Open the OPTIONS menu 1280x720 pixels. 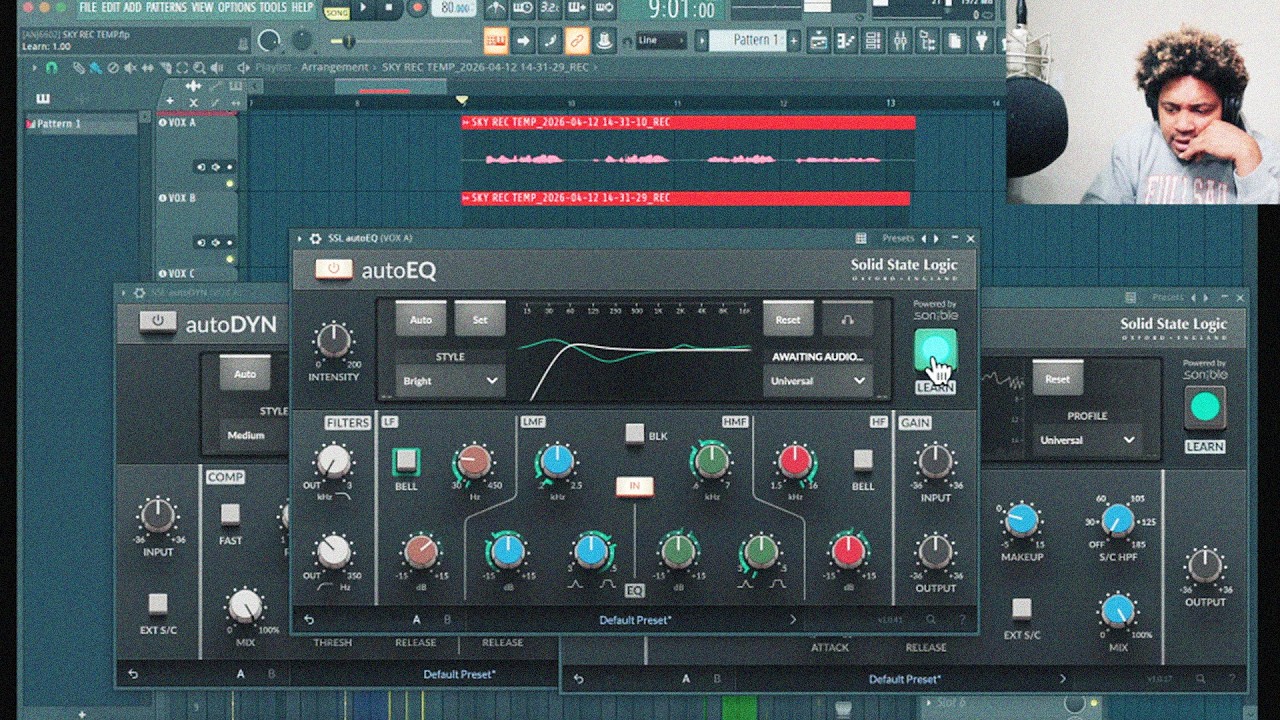[237, 8]
